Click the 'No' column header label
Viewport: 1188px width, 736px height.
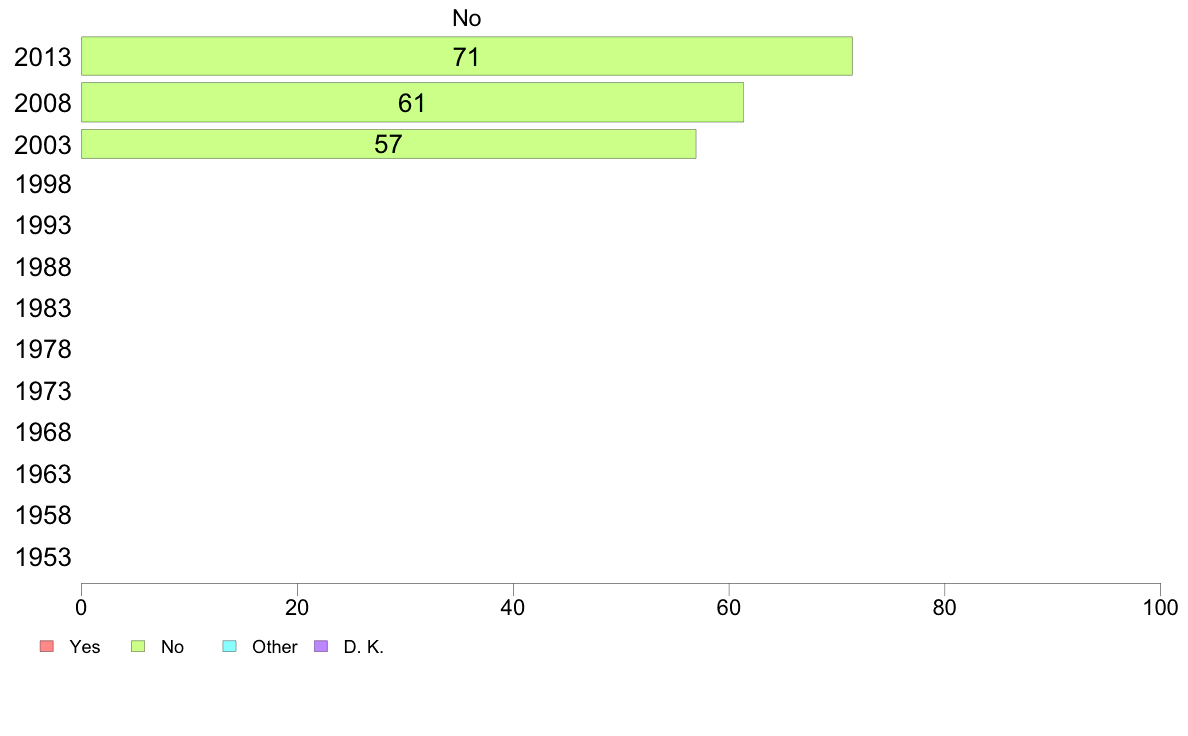pos(467,18)
